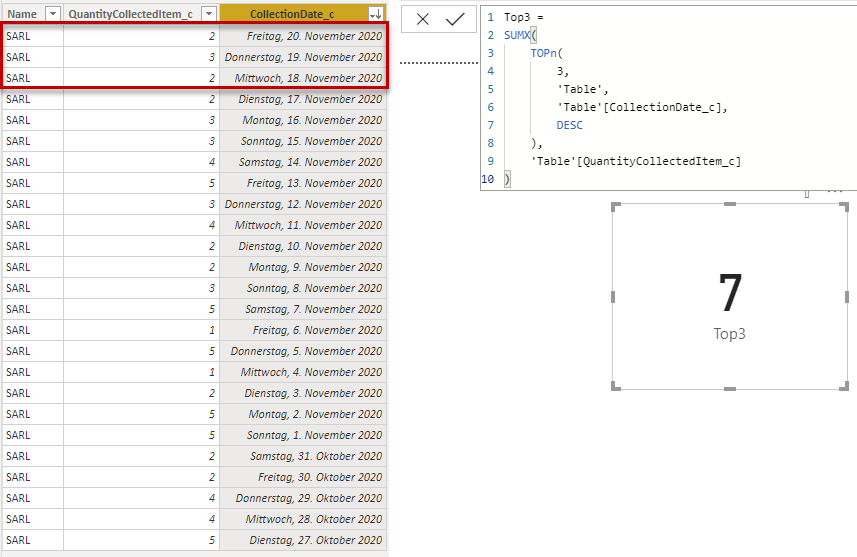The image size is (857, 557).
Task: Select the cell Montag, 9. November 2020
Action: (303, 267)
